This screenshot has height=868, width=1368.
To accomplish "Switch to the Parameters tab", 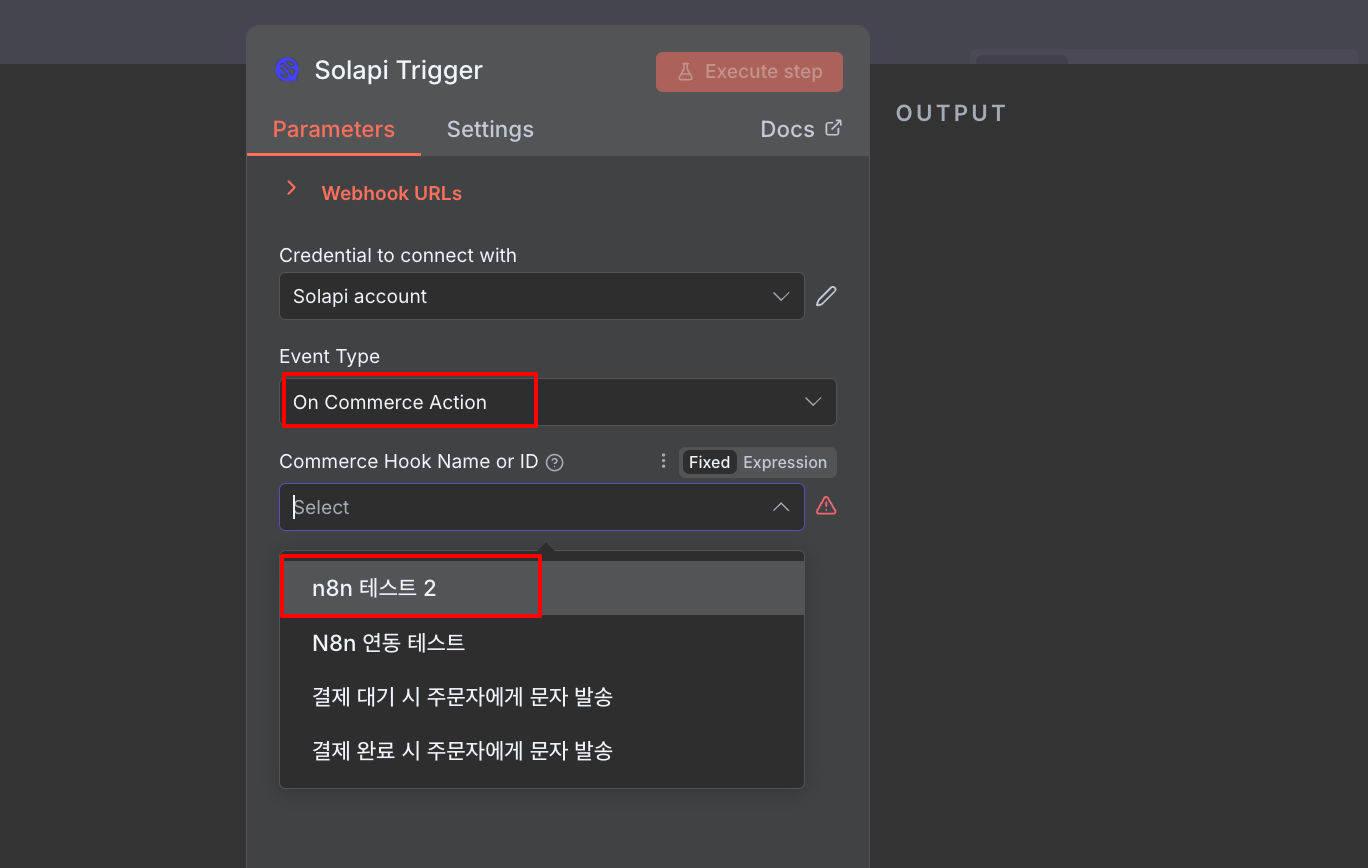I will pos(333,129).
